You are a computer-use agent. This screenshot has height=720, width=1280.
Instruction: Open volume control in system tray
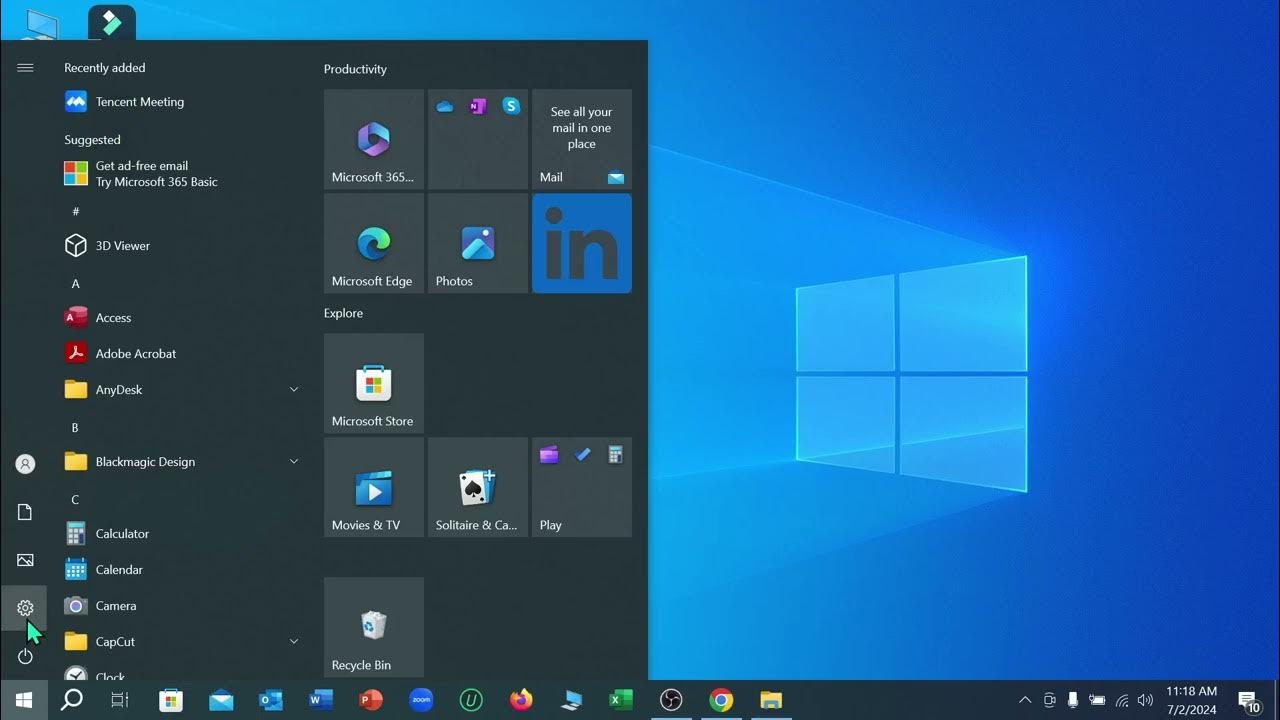[x=1145, y=700]
